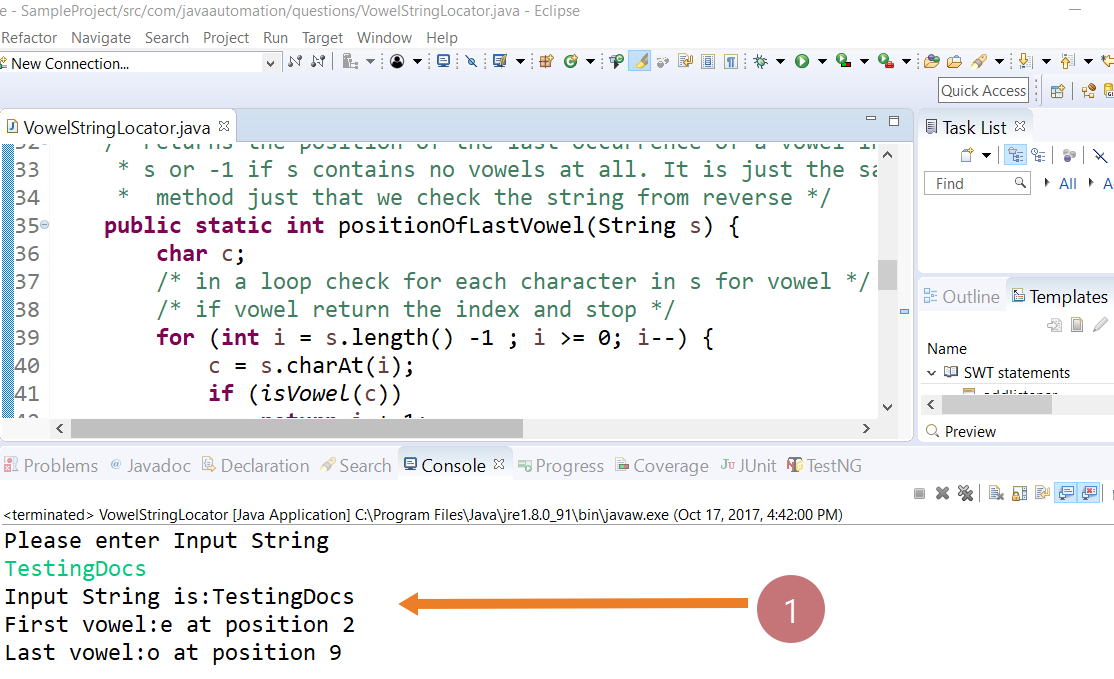Select the All filter in Task List
Viewport: 1114px width, 679px height.
pos(1070,183)
